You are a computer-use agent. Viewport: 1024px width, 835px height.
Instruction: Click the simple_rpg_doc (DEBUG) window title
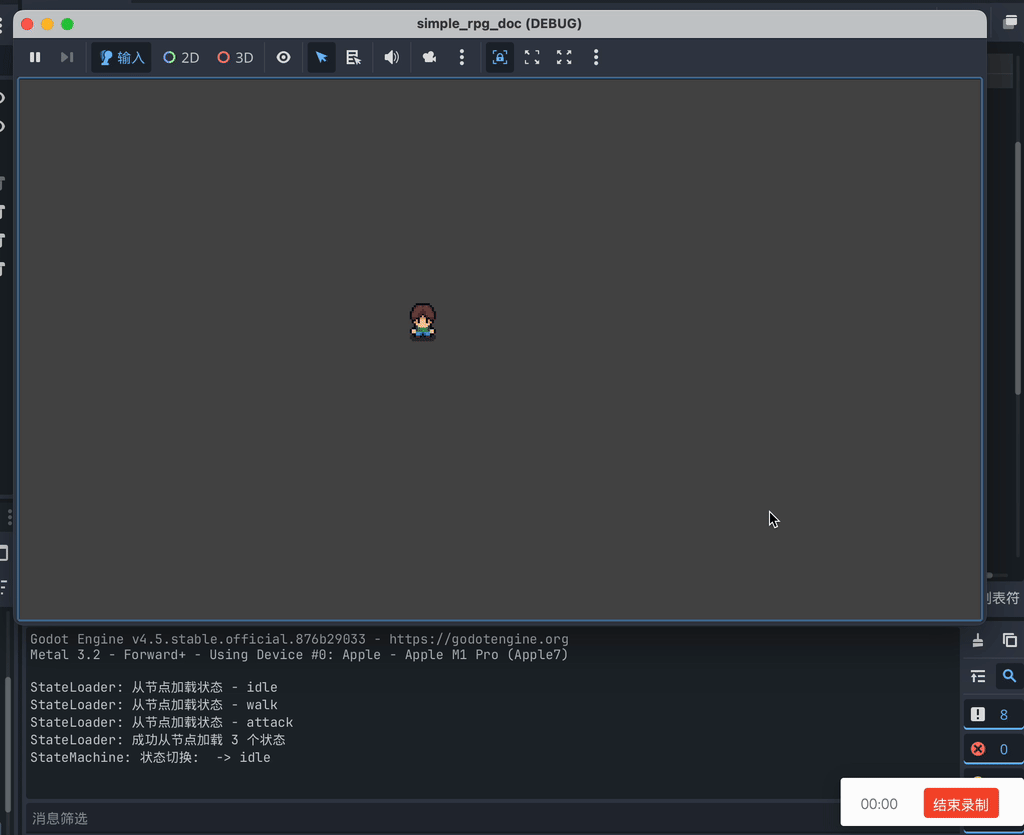point(499,24)
